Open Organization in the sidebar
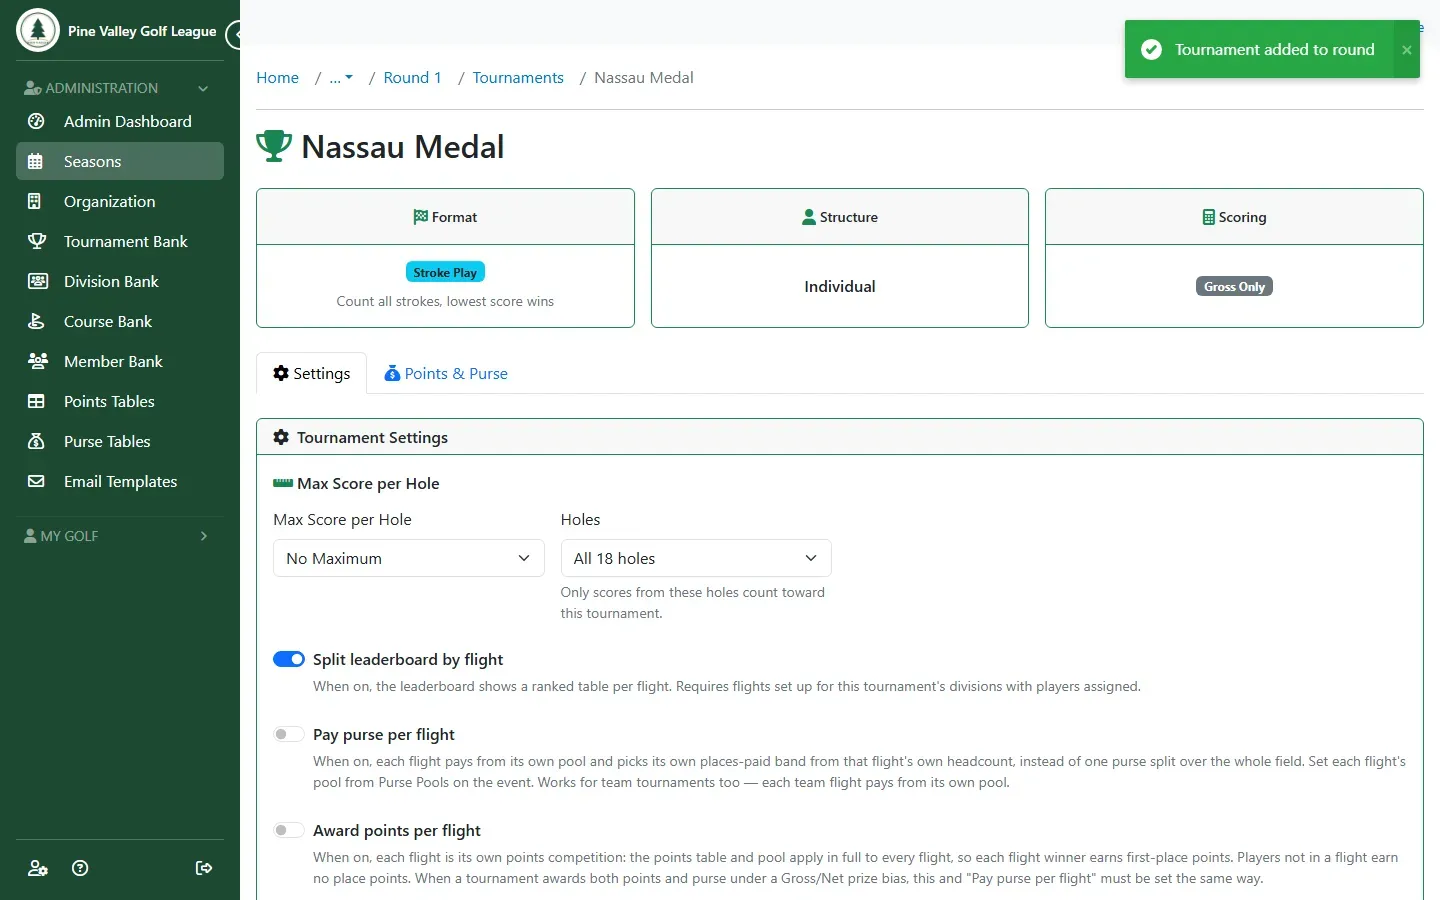Viewport: 1440px width, 900px height. click(120, 201)
